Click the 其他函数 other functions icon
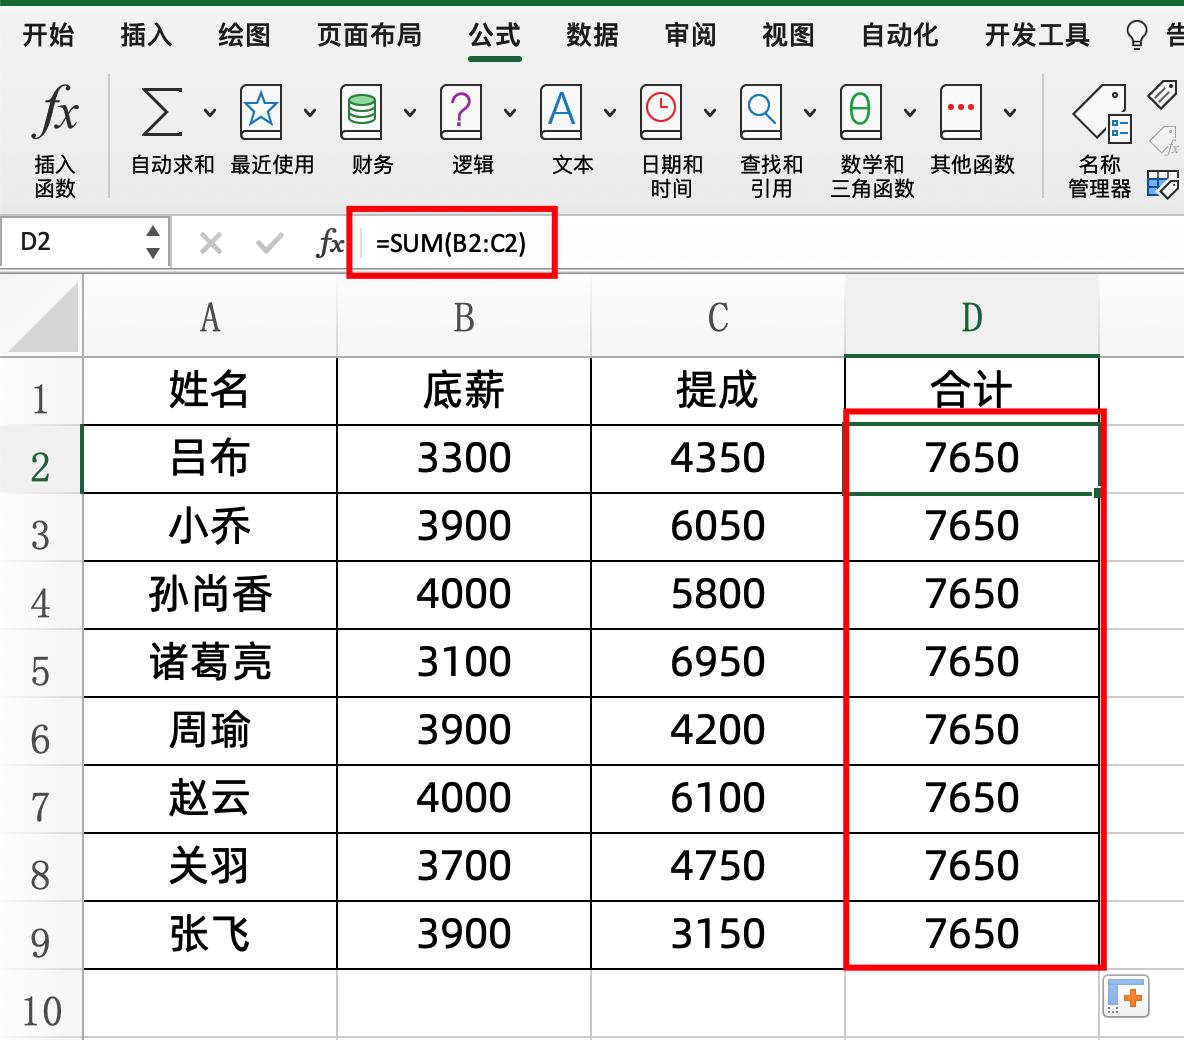 pos(962,112)
